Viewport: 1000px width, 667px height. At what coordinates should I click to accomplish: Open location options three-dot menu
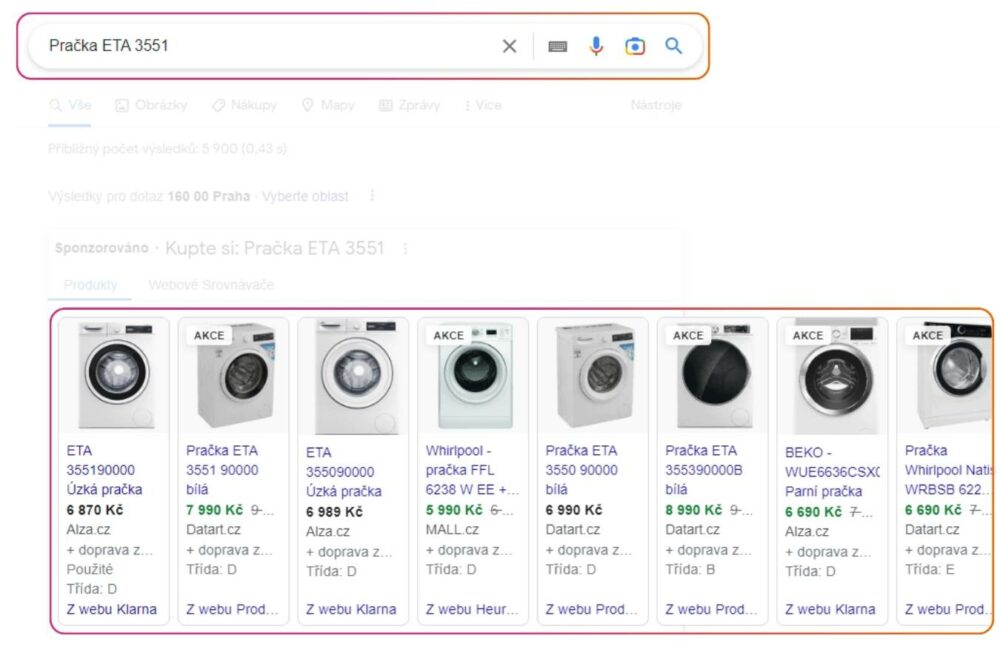click(372, 196)
